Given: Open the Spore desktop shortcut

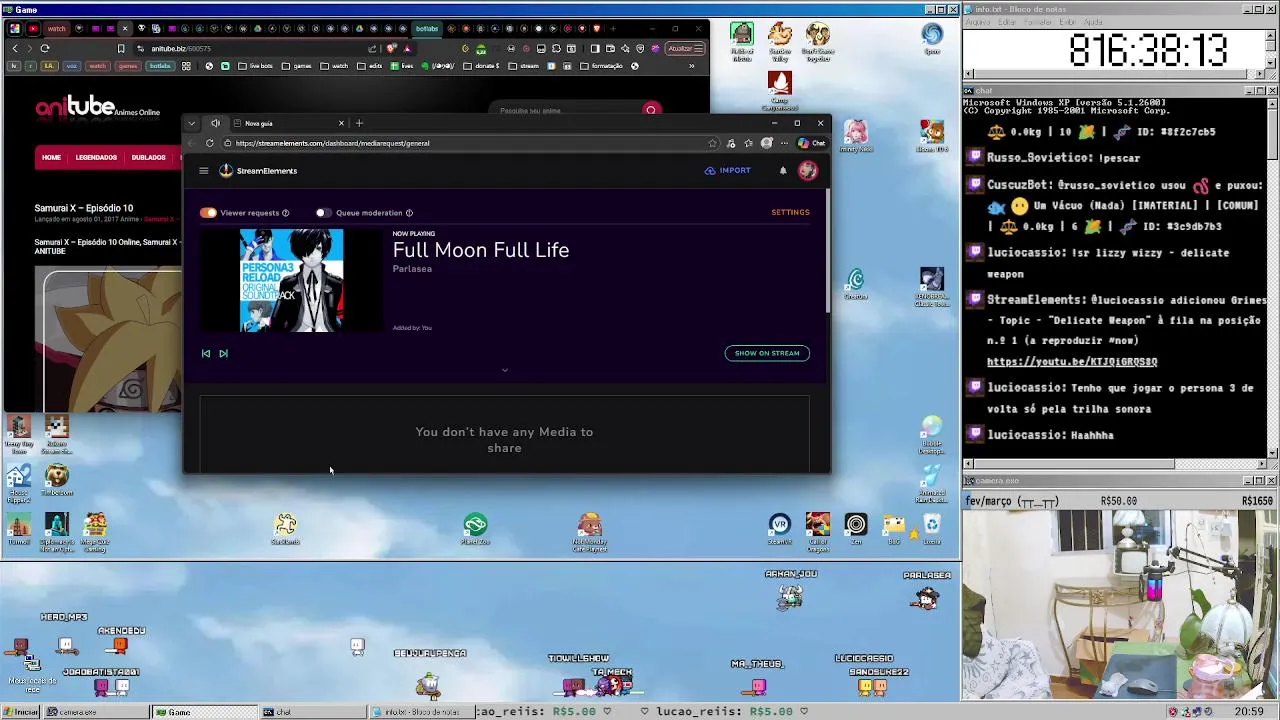Looking at the screenshot, I should click(x=932, y=39).
